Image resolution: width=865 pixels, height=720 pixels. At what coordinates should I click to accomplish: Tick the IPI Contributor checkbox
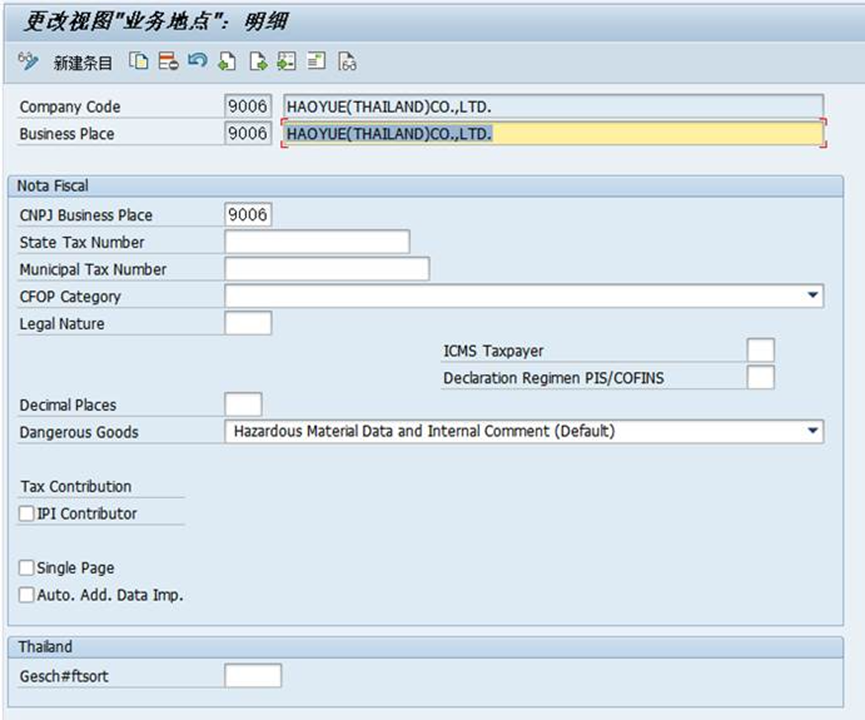coord(26,514)
